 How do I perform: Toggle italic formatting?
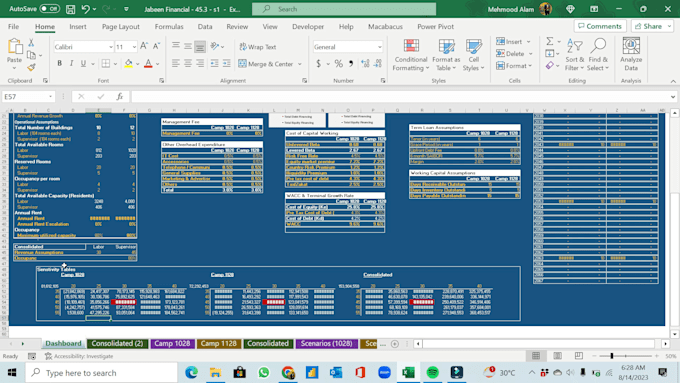point(71,64)
